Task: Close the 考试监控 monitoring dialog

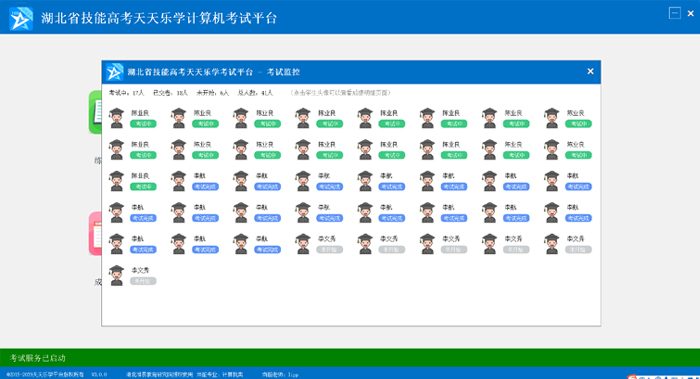Action: coord(590,71)
